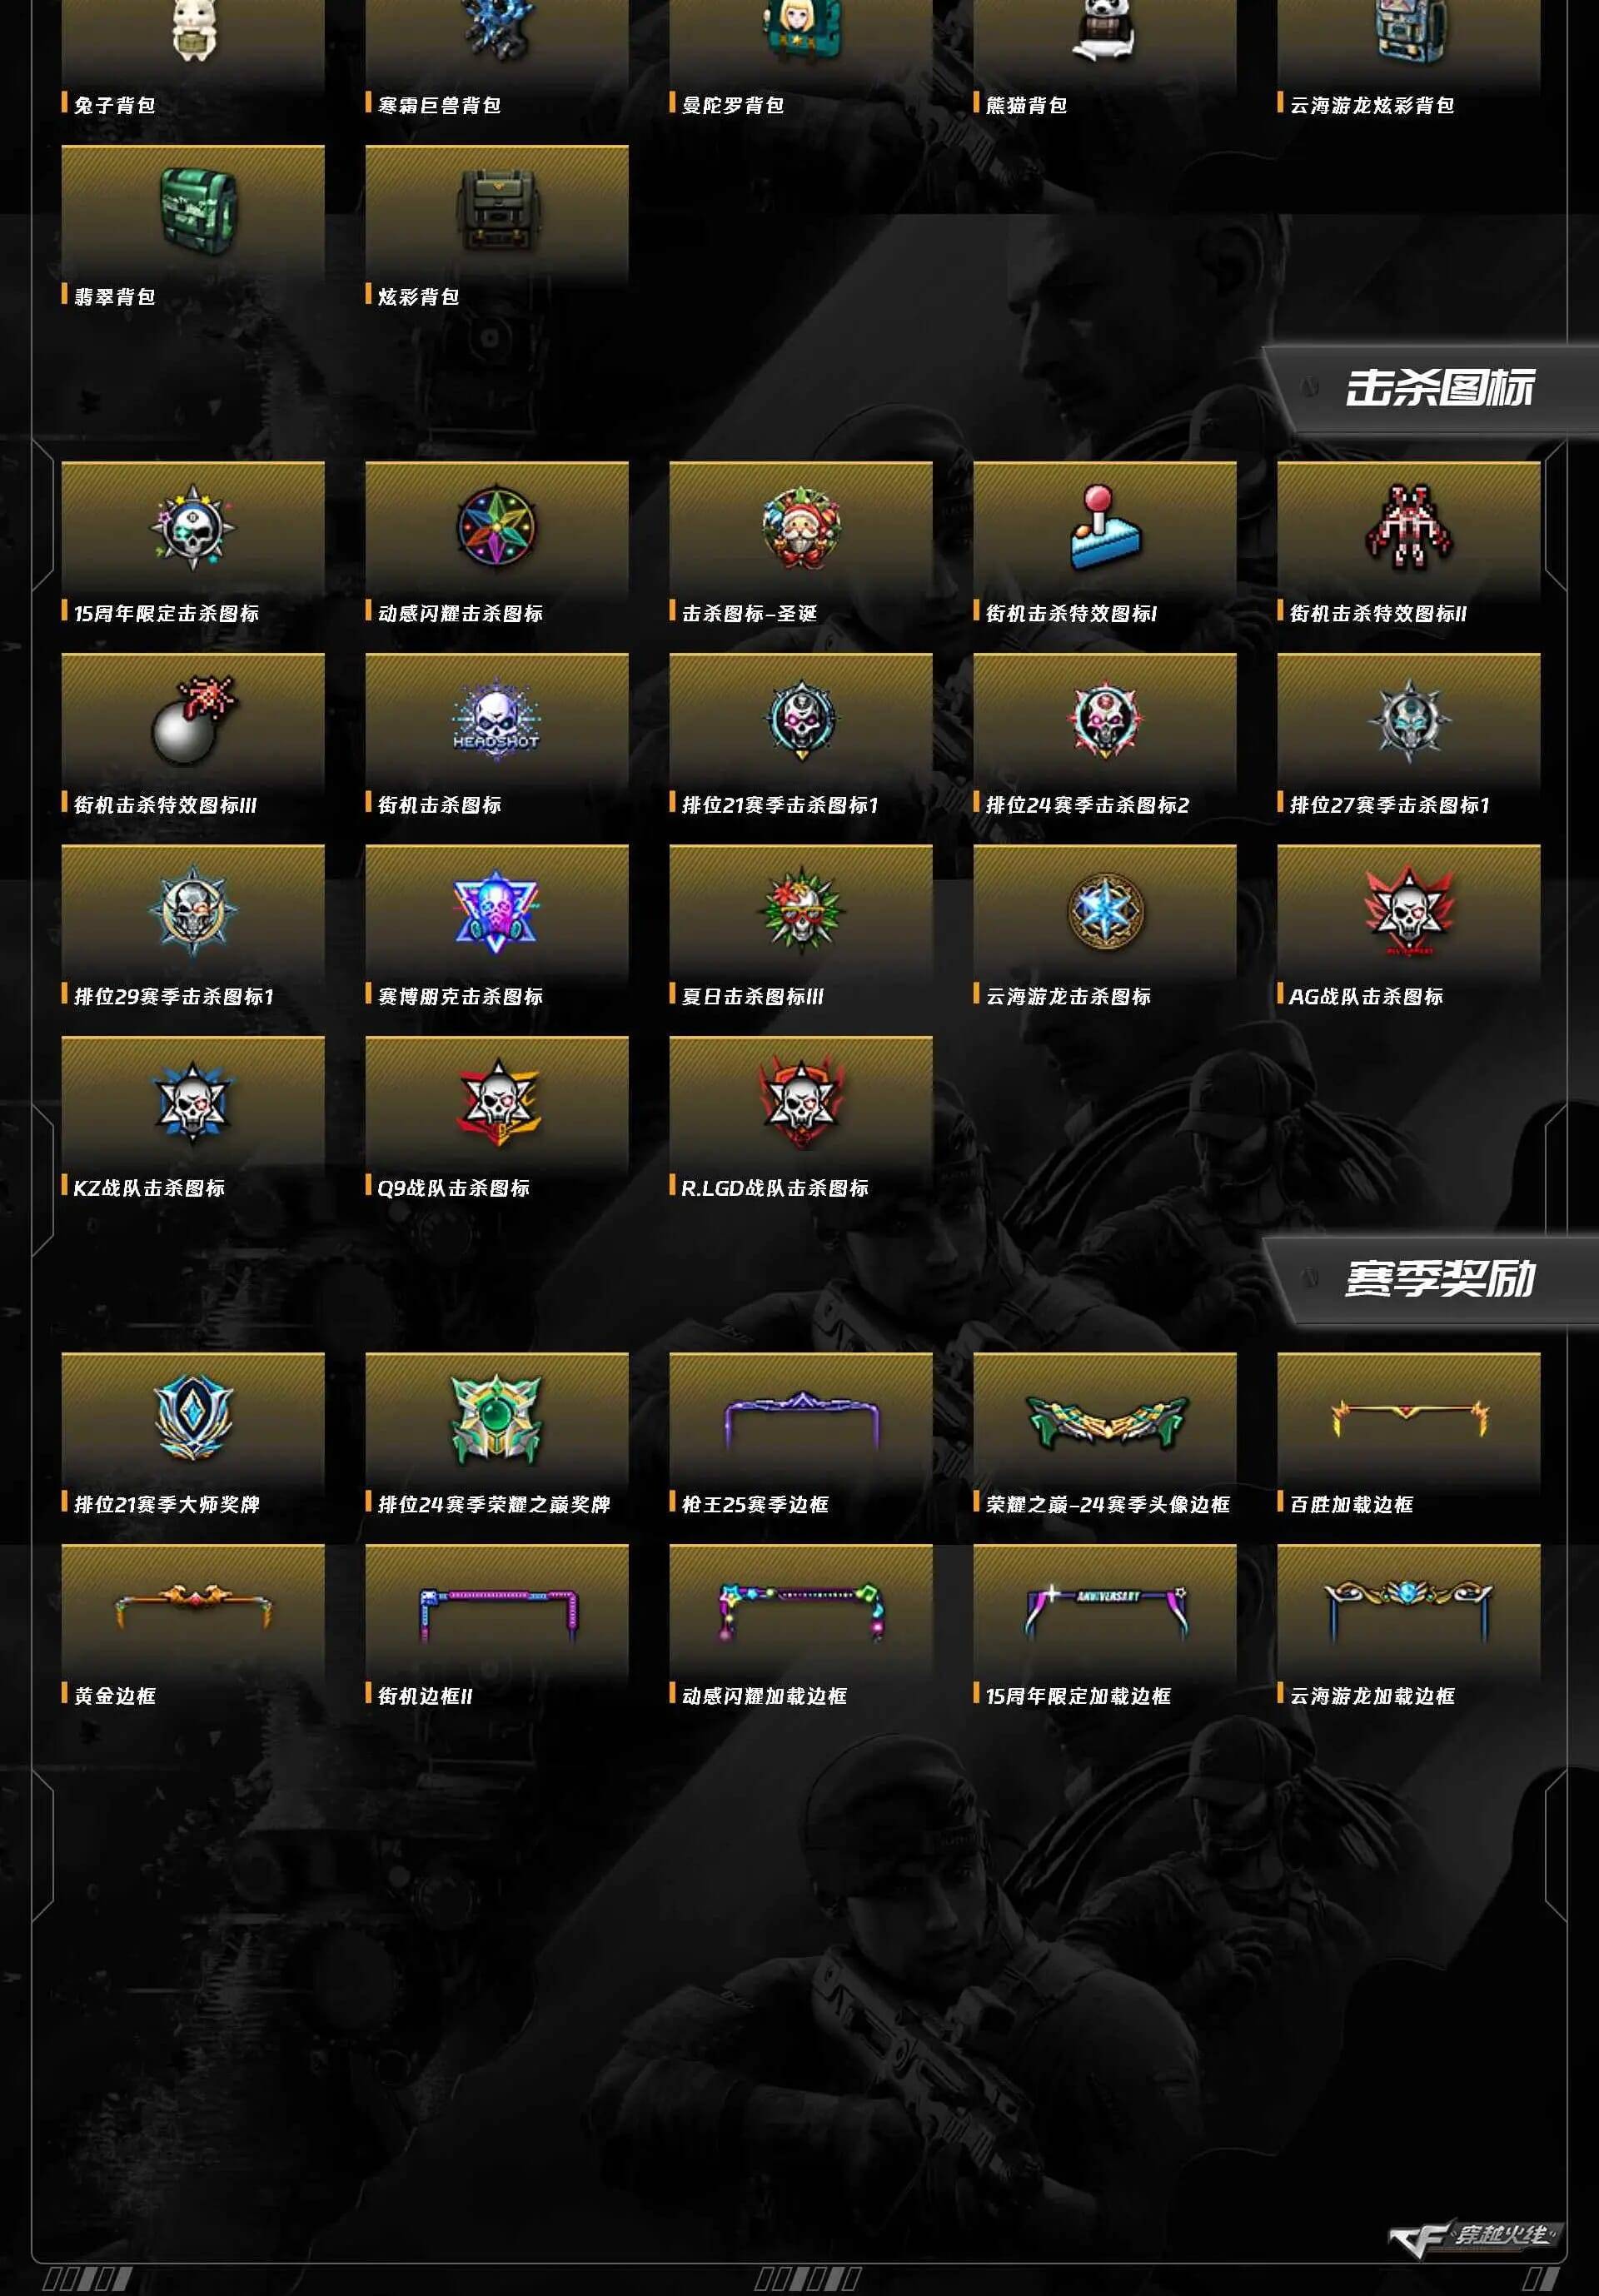Choose the 枪王25赛季边框 frame

coord(801,1420)
